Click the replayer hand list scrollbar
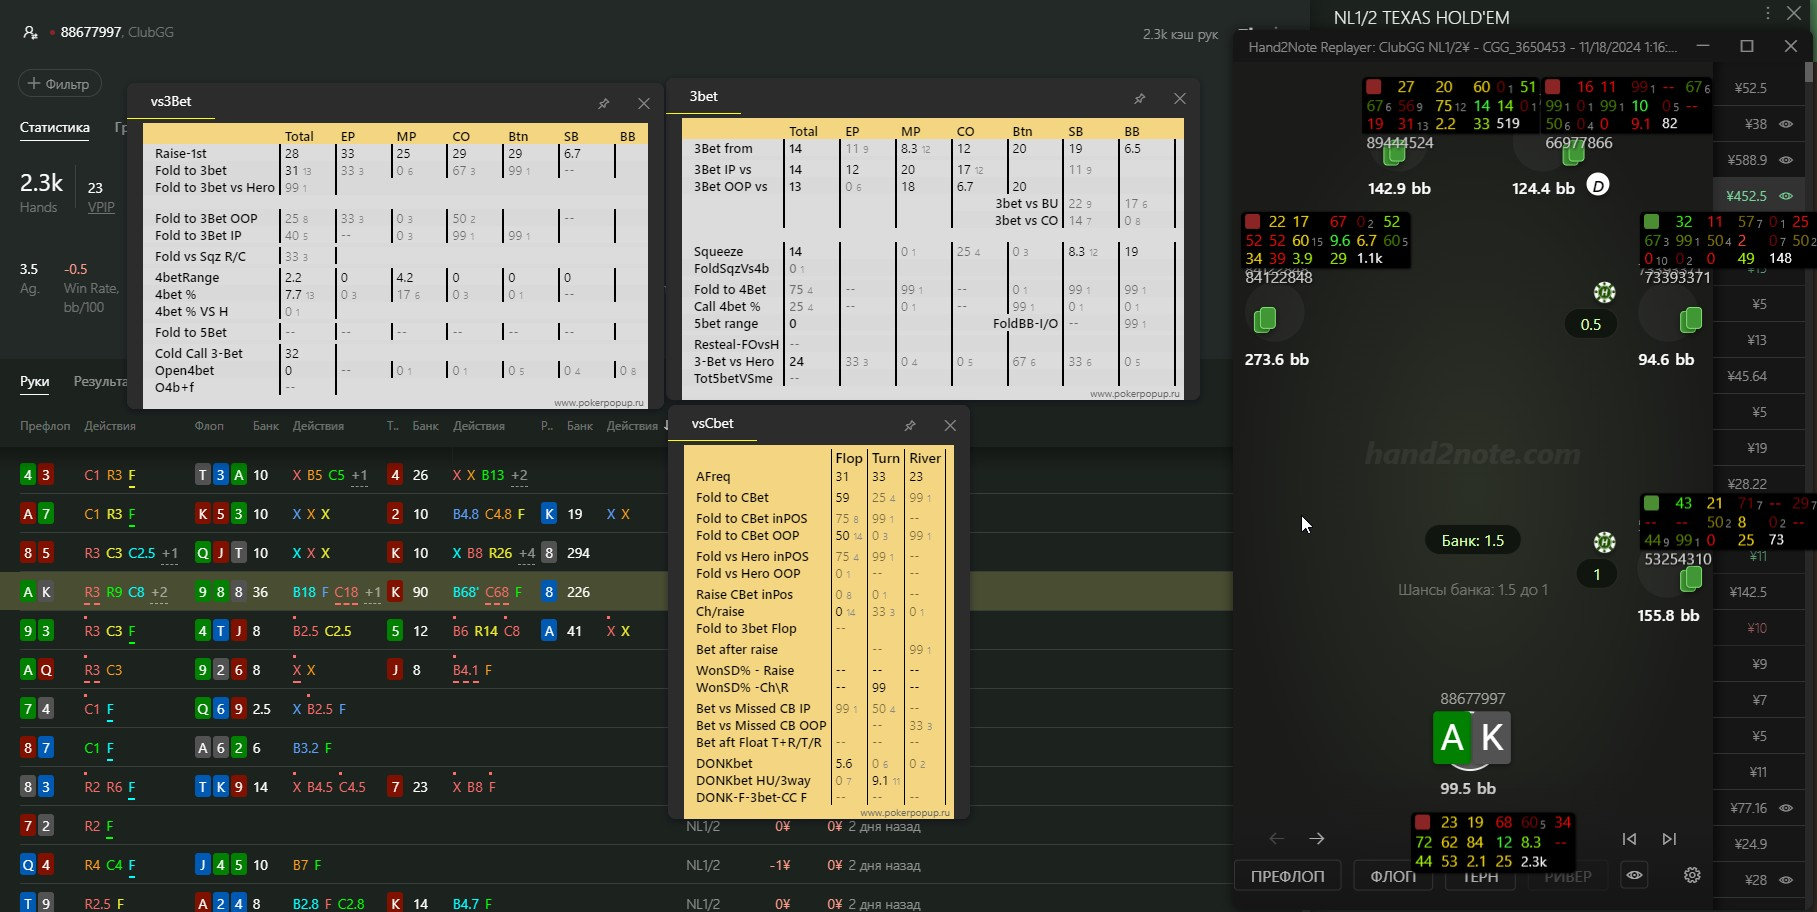This screenshot has width=1817, height=912. click(x=1809, y=72)
